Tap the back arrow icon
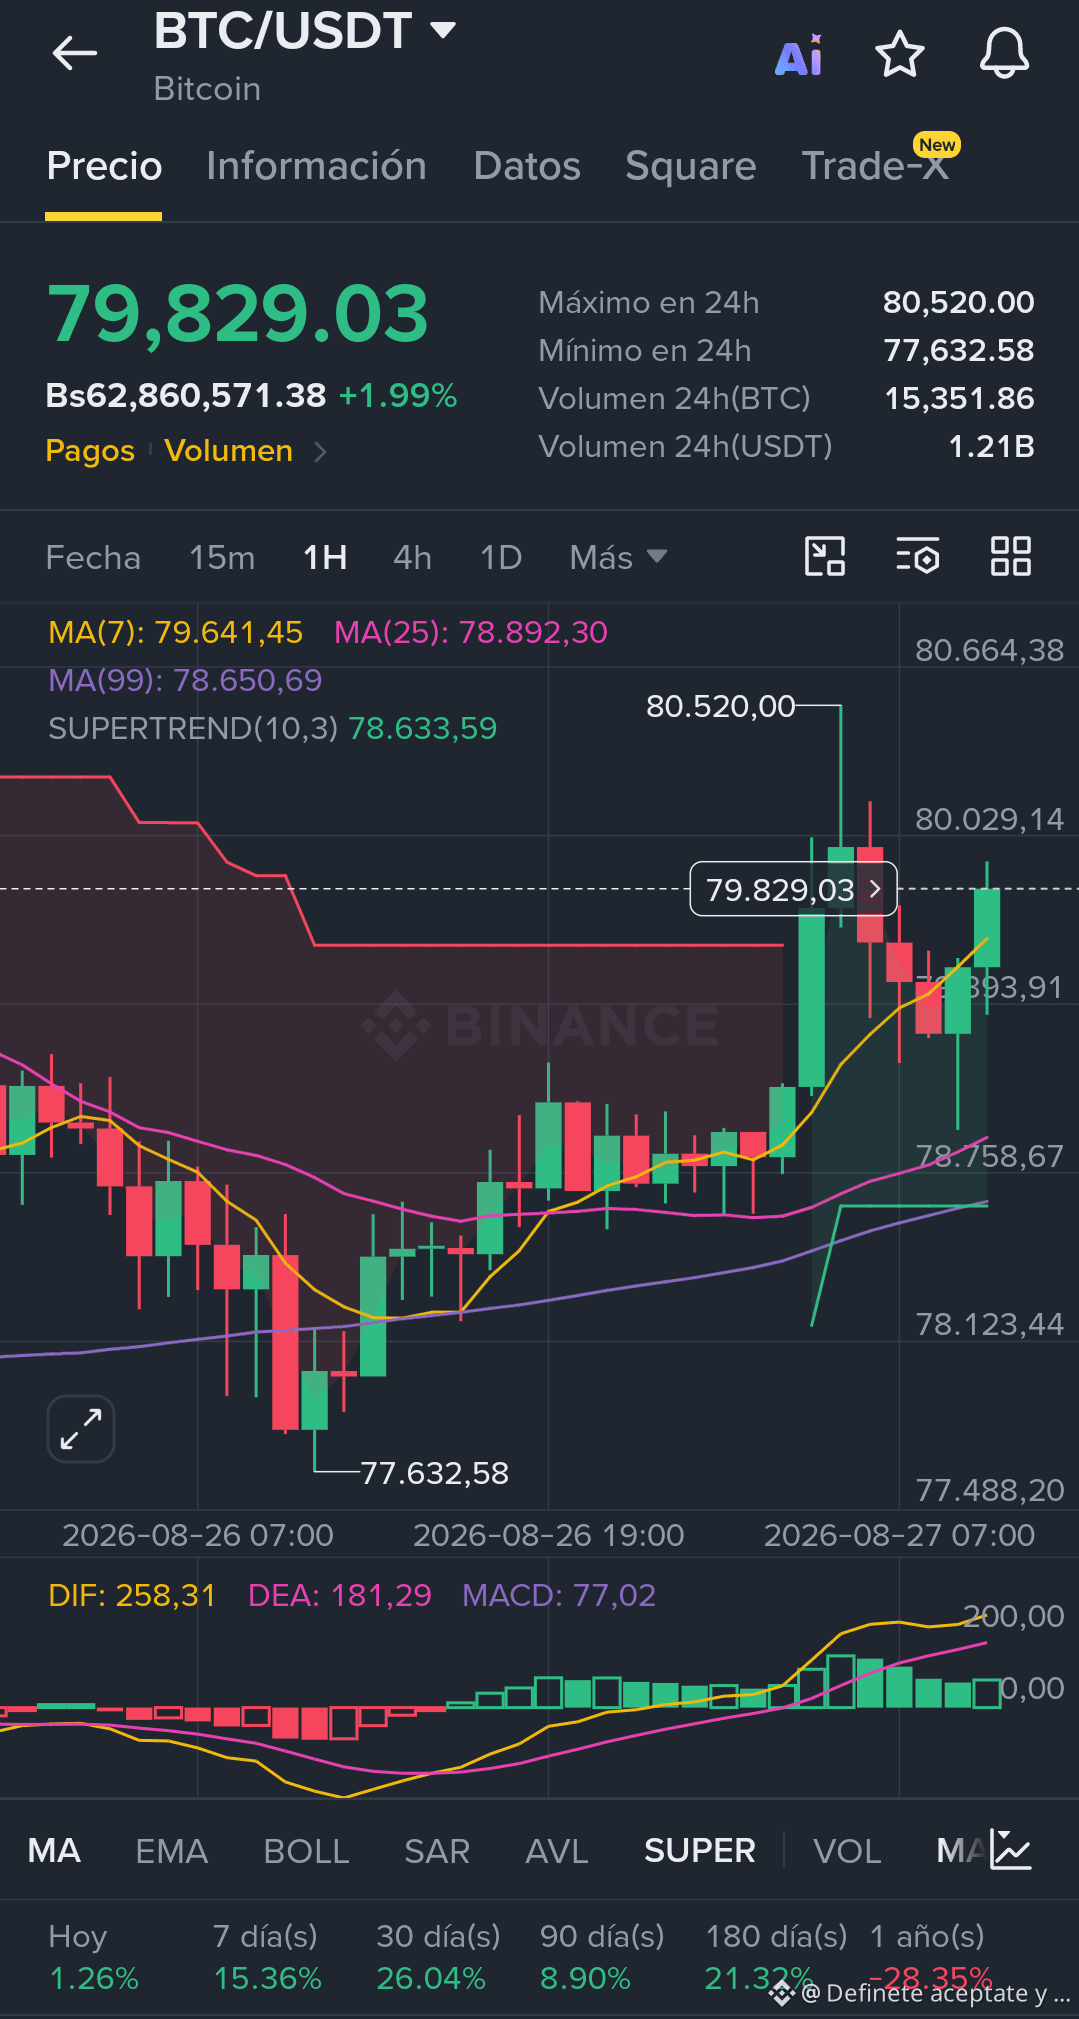1079x2019 pixels. click(x=74, y=53)
